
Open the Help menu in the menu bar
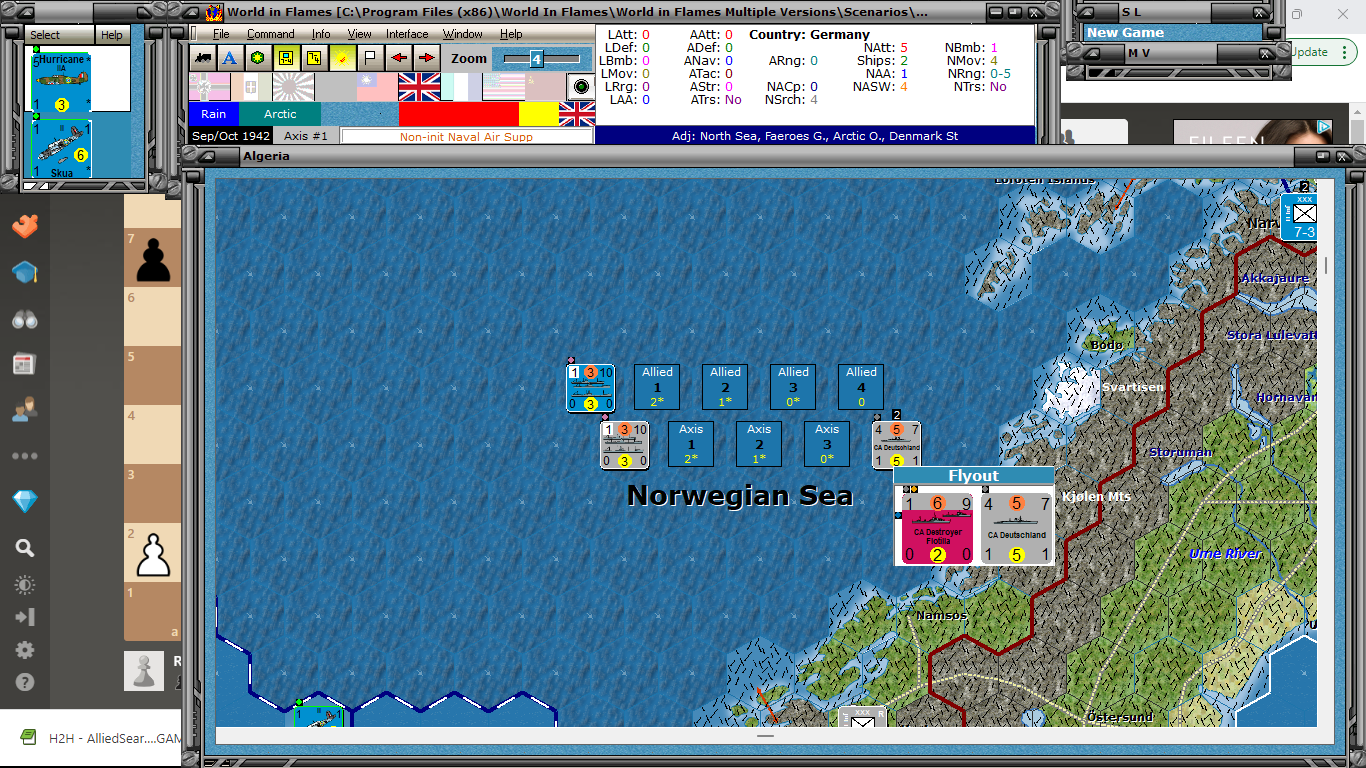(511, 34)
